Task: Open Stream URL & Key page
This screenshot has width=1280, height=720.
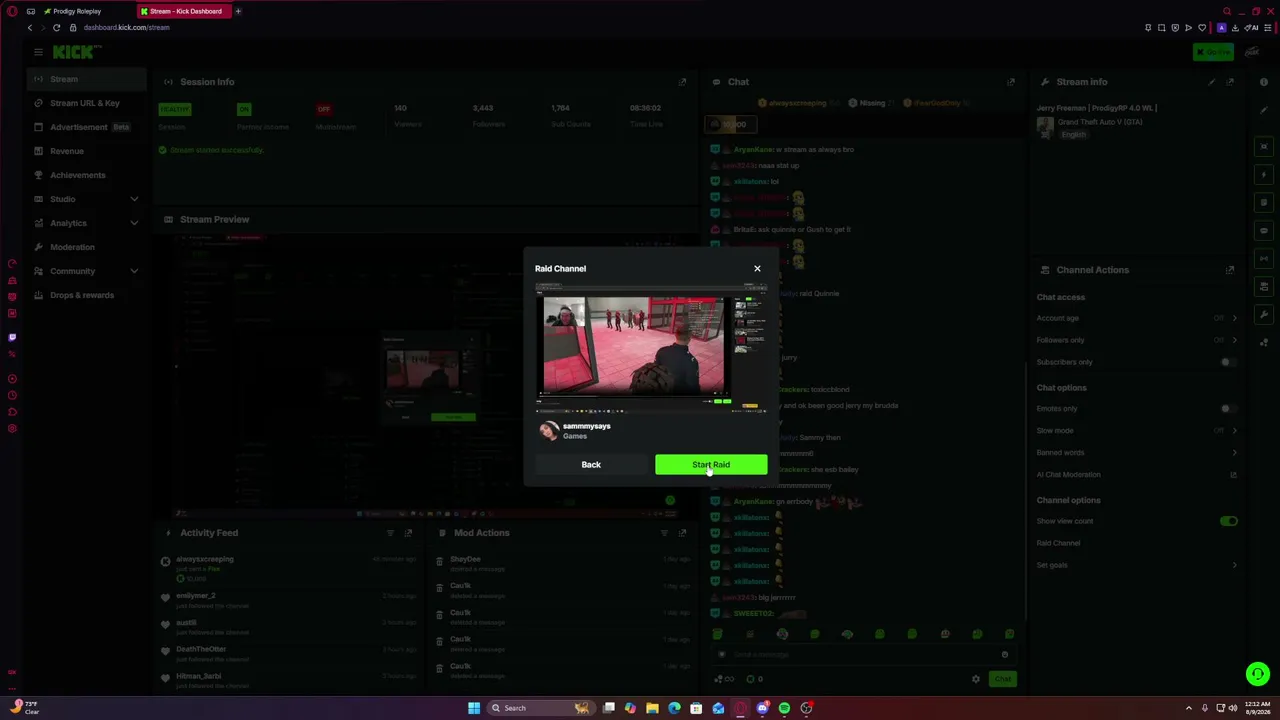Action: (x=88, y=103)
